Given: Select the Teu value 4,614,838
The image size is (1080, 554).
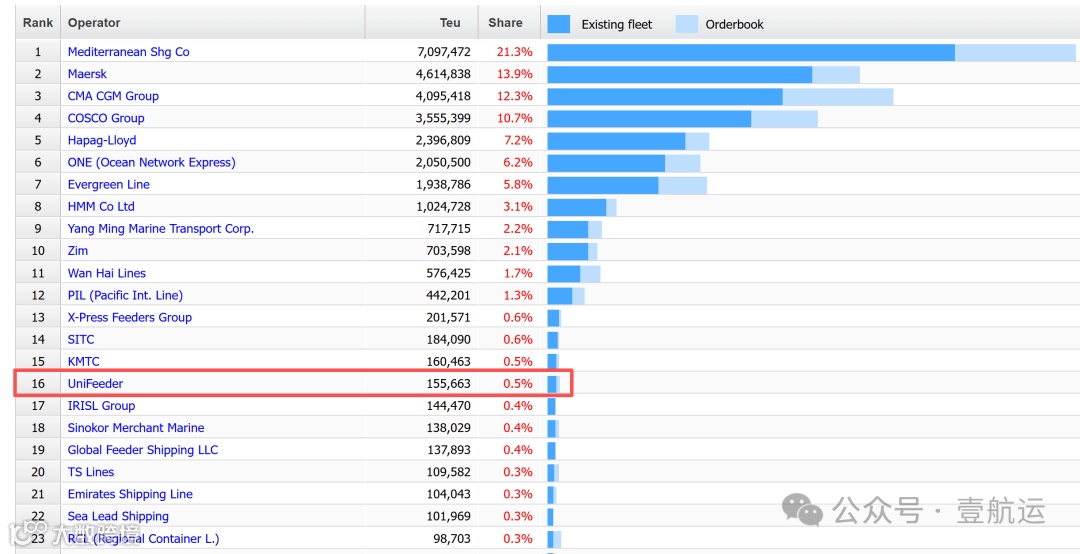Looking at the screenshot, I should click(444, 74).
